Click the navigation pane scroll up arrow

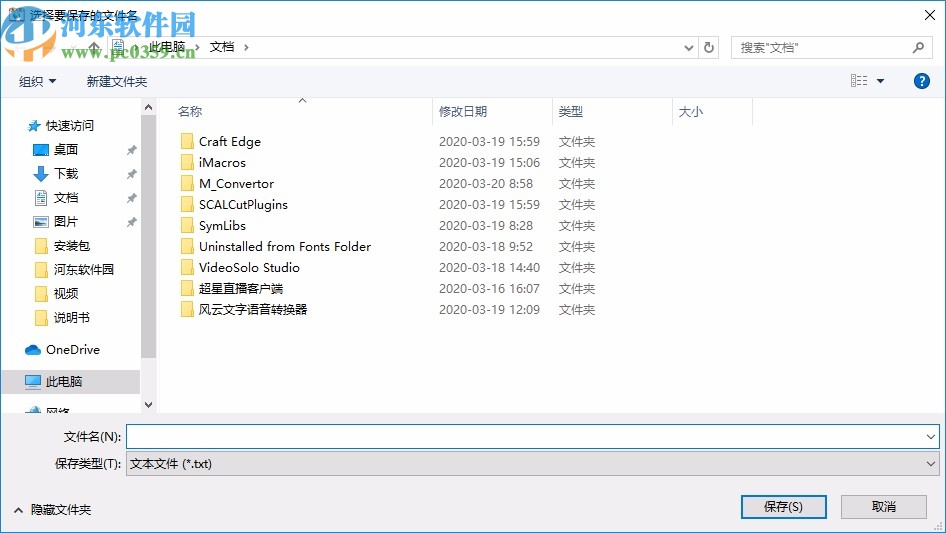148,107
